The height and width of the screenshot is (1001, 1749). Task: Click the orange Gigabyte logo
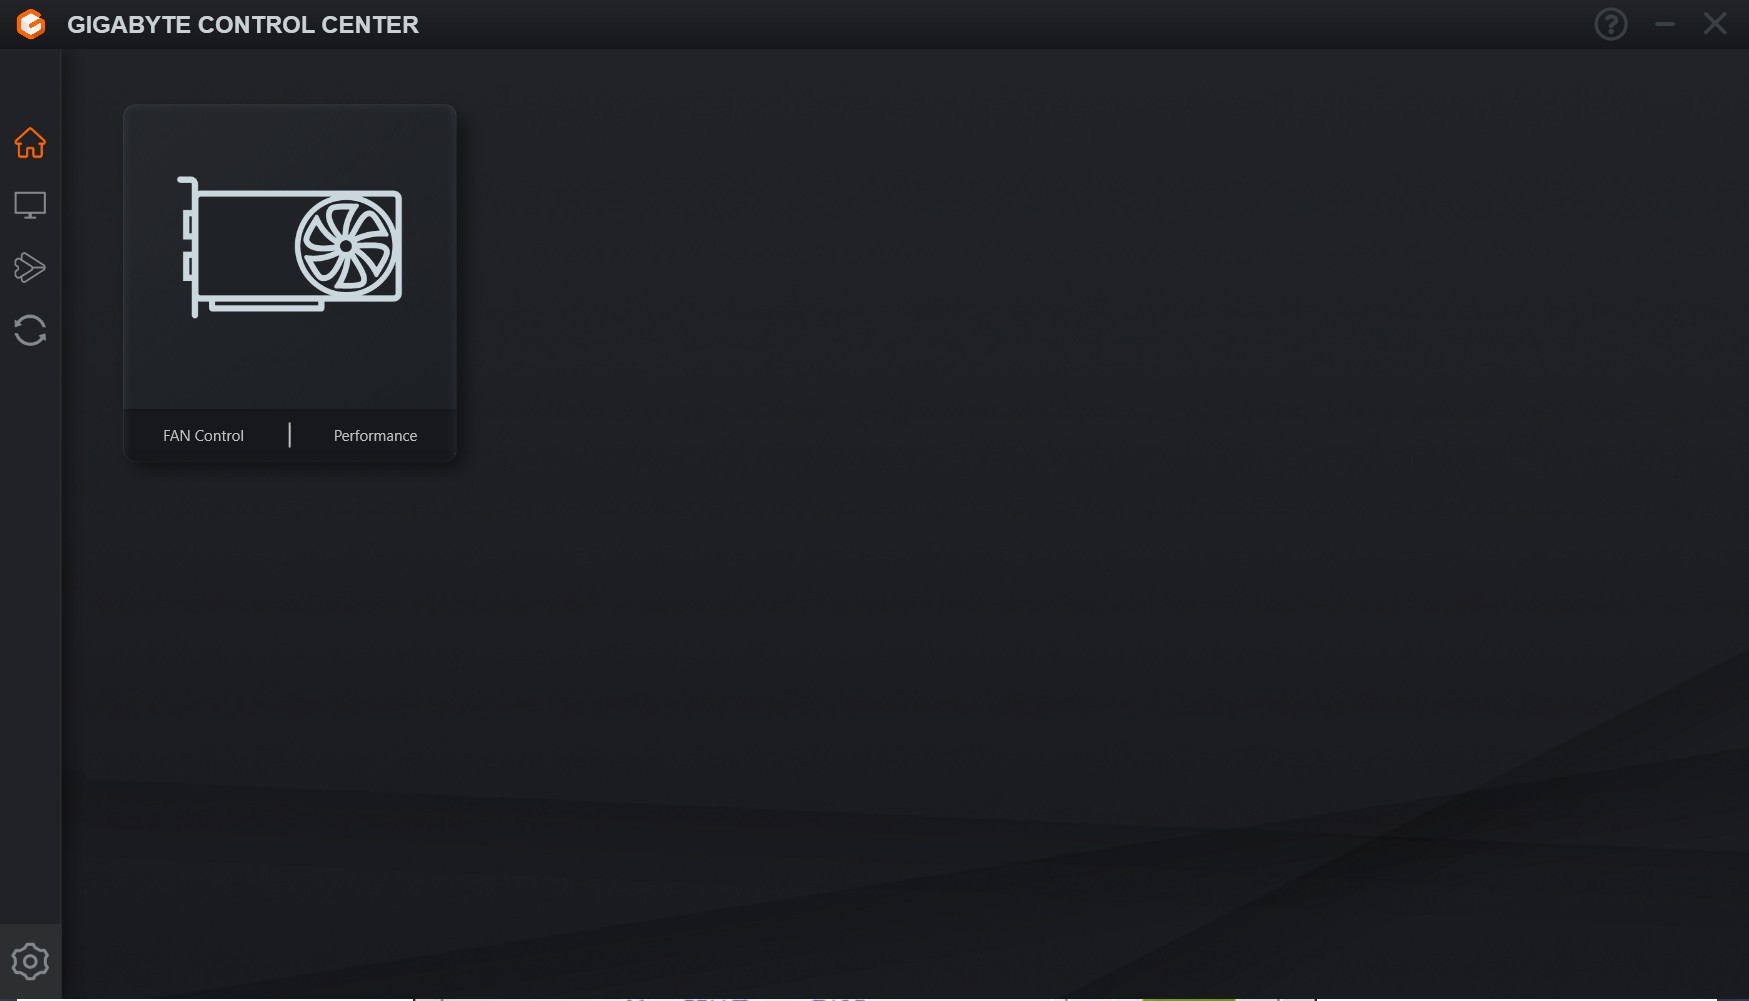(31, 24)
